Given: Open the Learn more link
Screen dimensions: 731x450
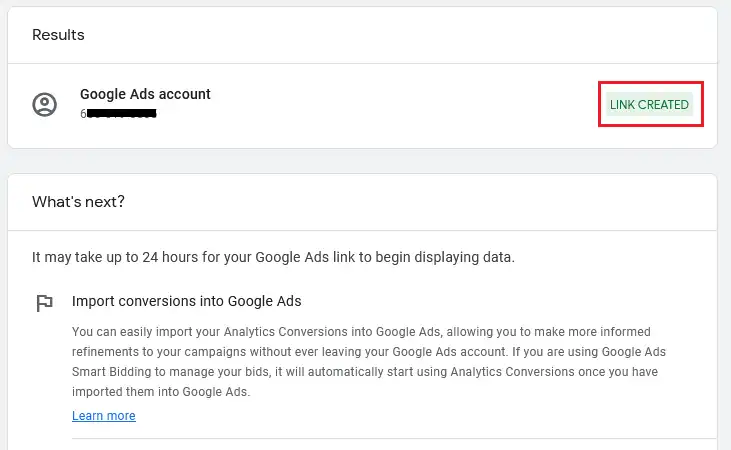Looking at the screenshot, I should point(103,415).
